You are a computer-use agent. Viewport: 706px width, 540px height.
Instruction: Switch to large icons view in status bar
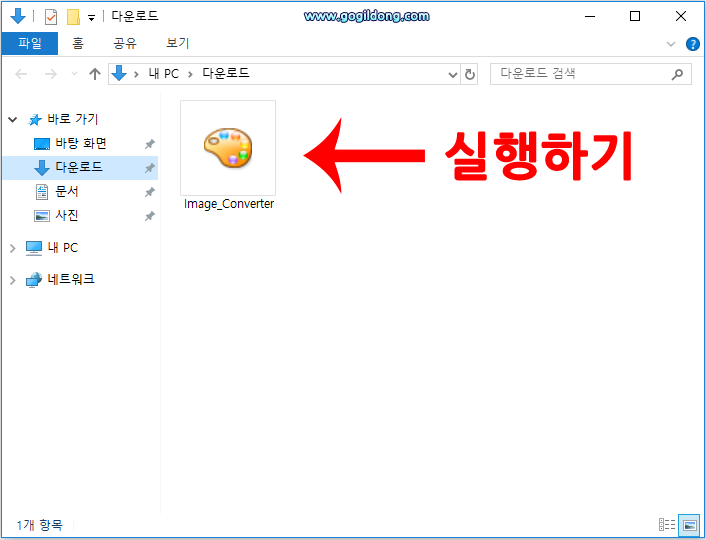pos(689,525)
